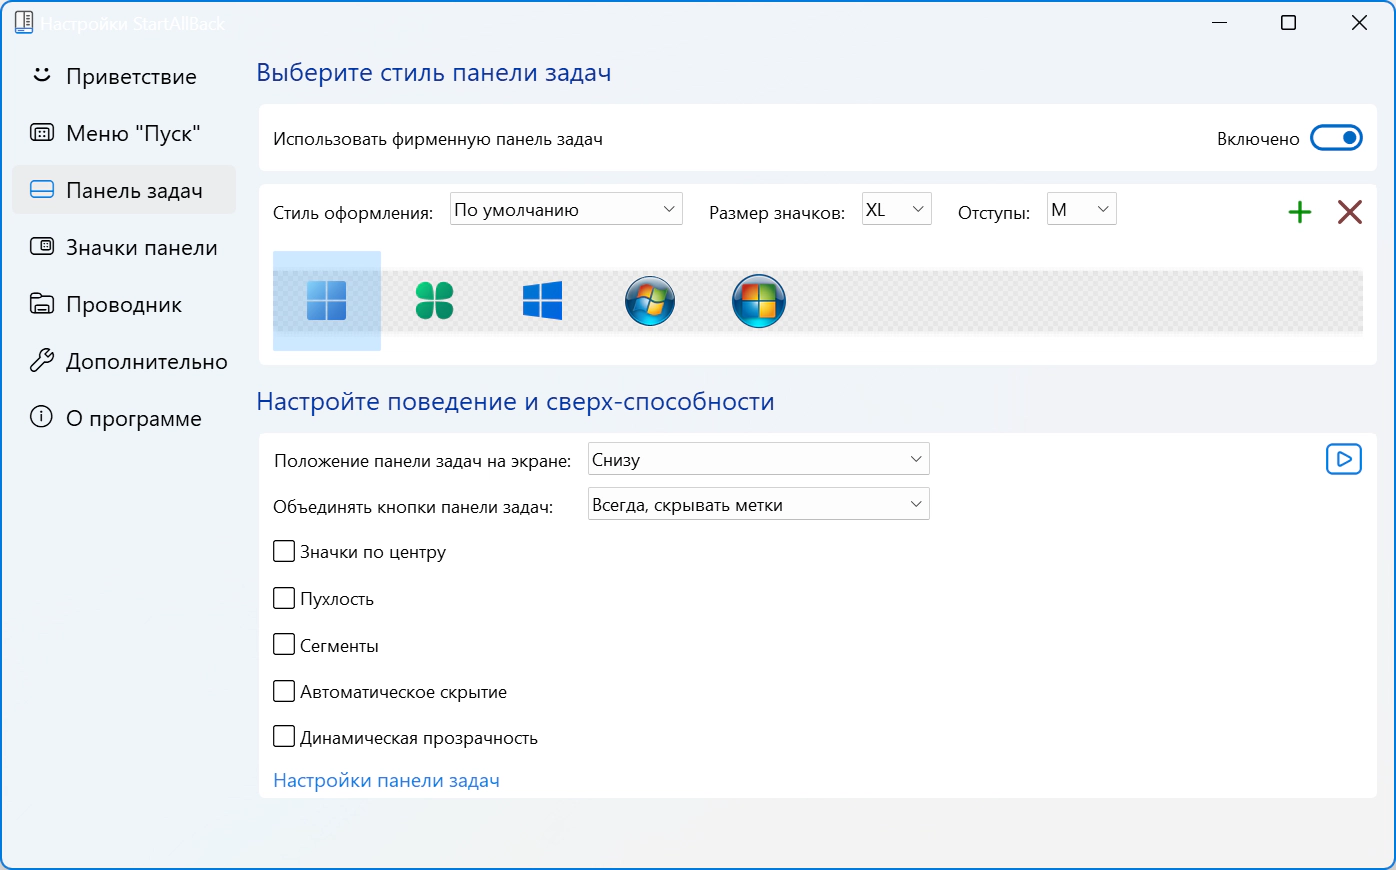Choose the green clover start button icon
Image resolution: width=1396 pixels, height=870 pixels.
tap(434, 300)
